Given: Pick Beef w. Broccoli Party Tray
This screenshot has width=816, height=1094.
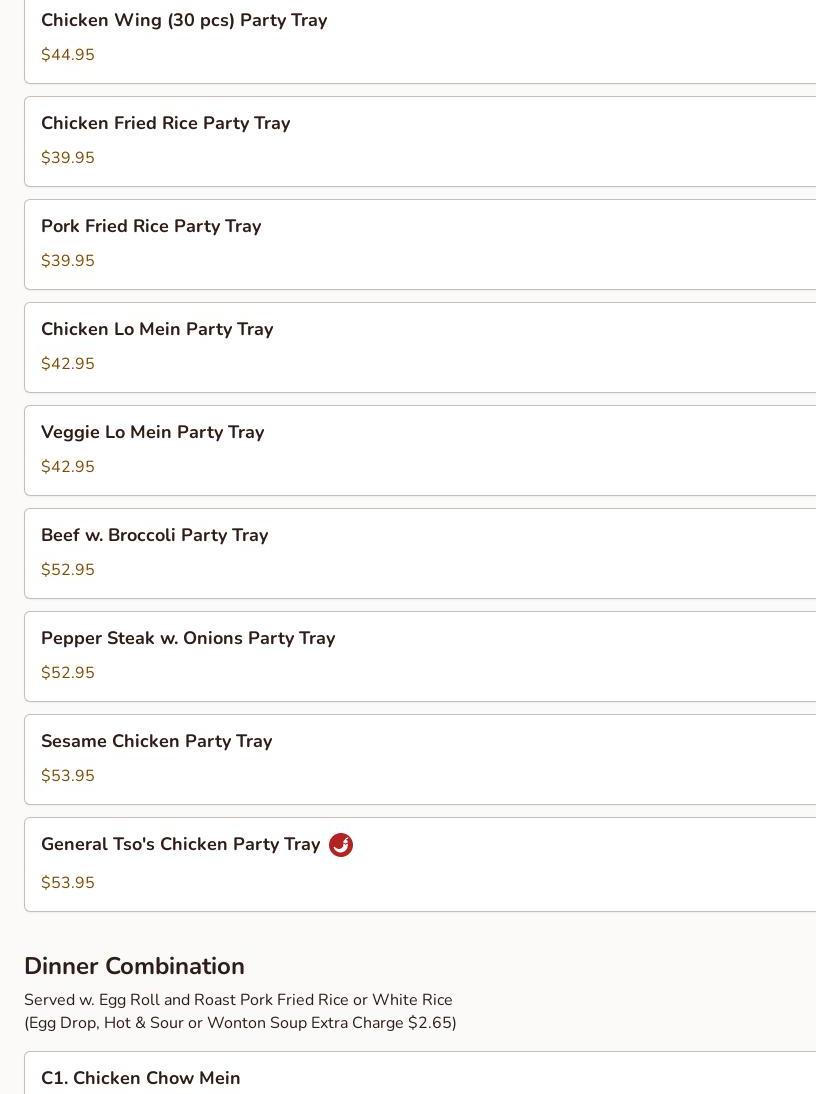Looking at the screenshot, I should tap(155, 536).
